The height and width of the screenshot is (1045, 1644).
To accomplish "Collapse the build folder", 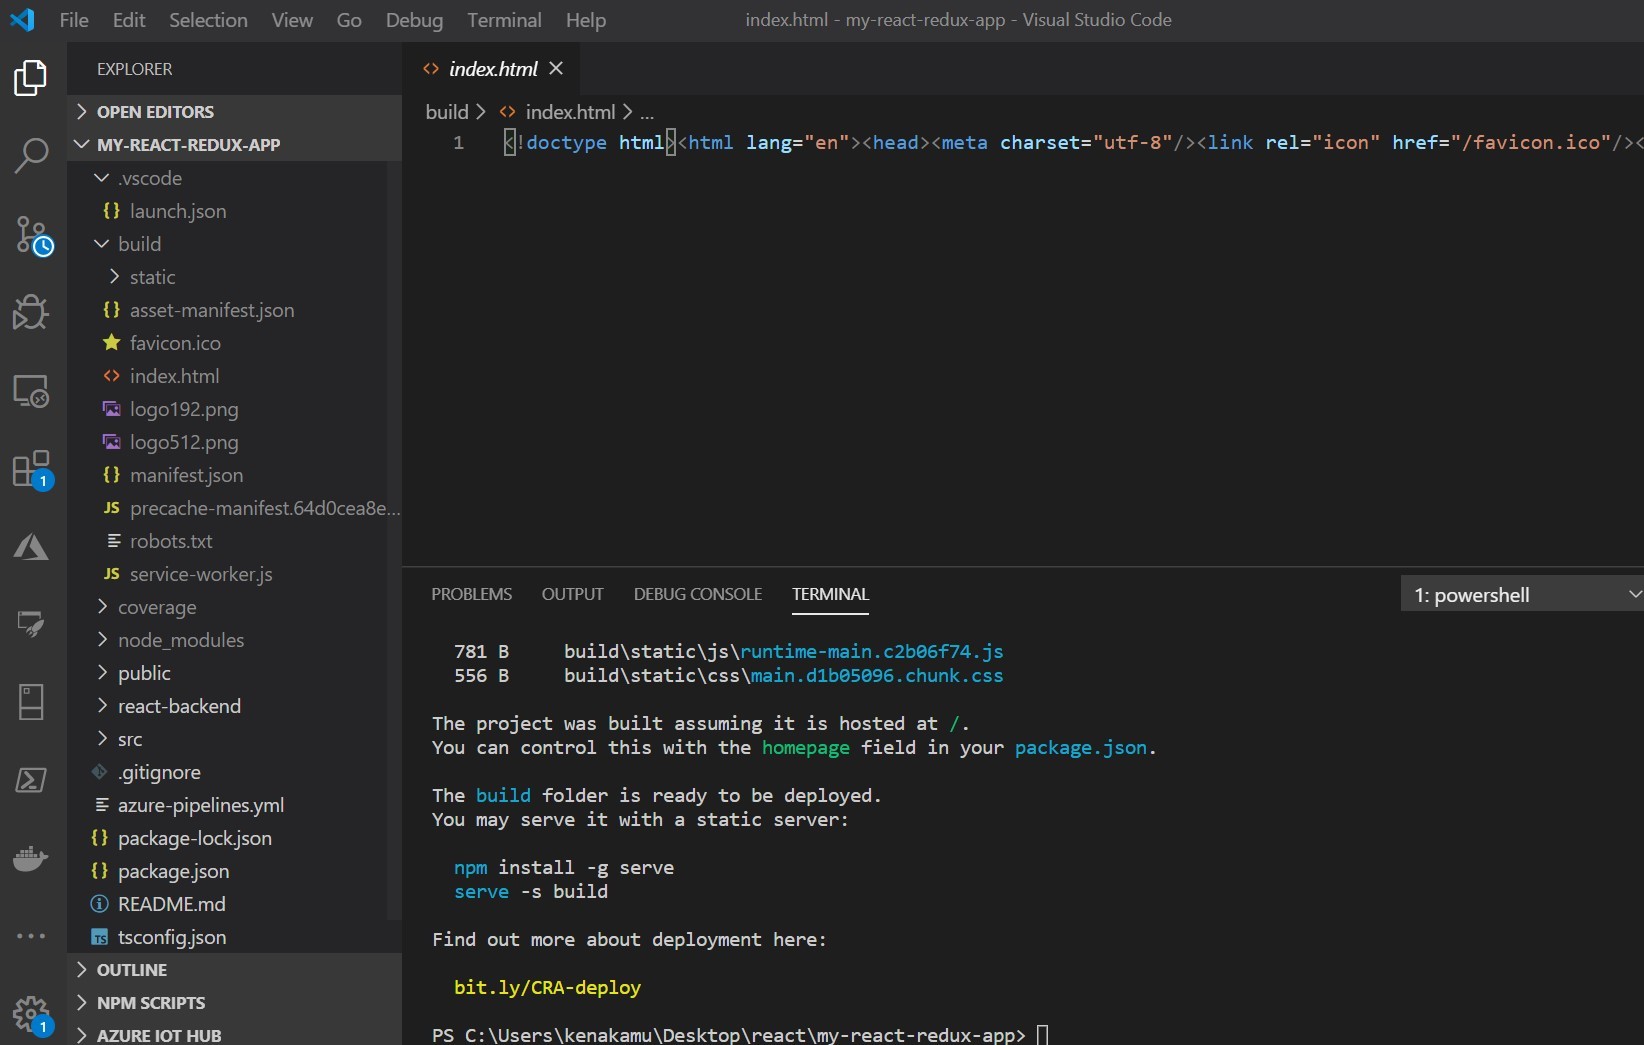I will tap(139, 244).
